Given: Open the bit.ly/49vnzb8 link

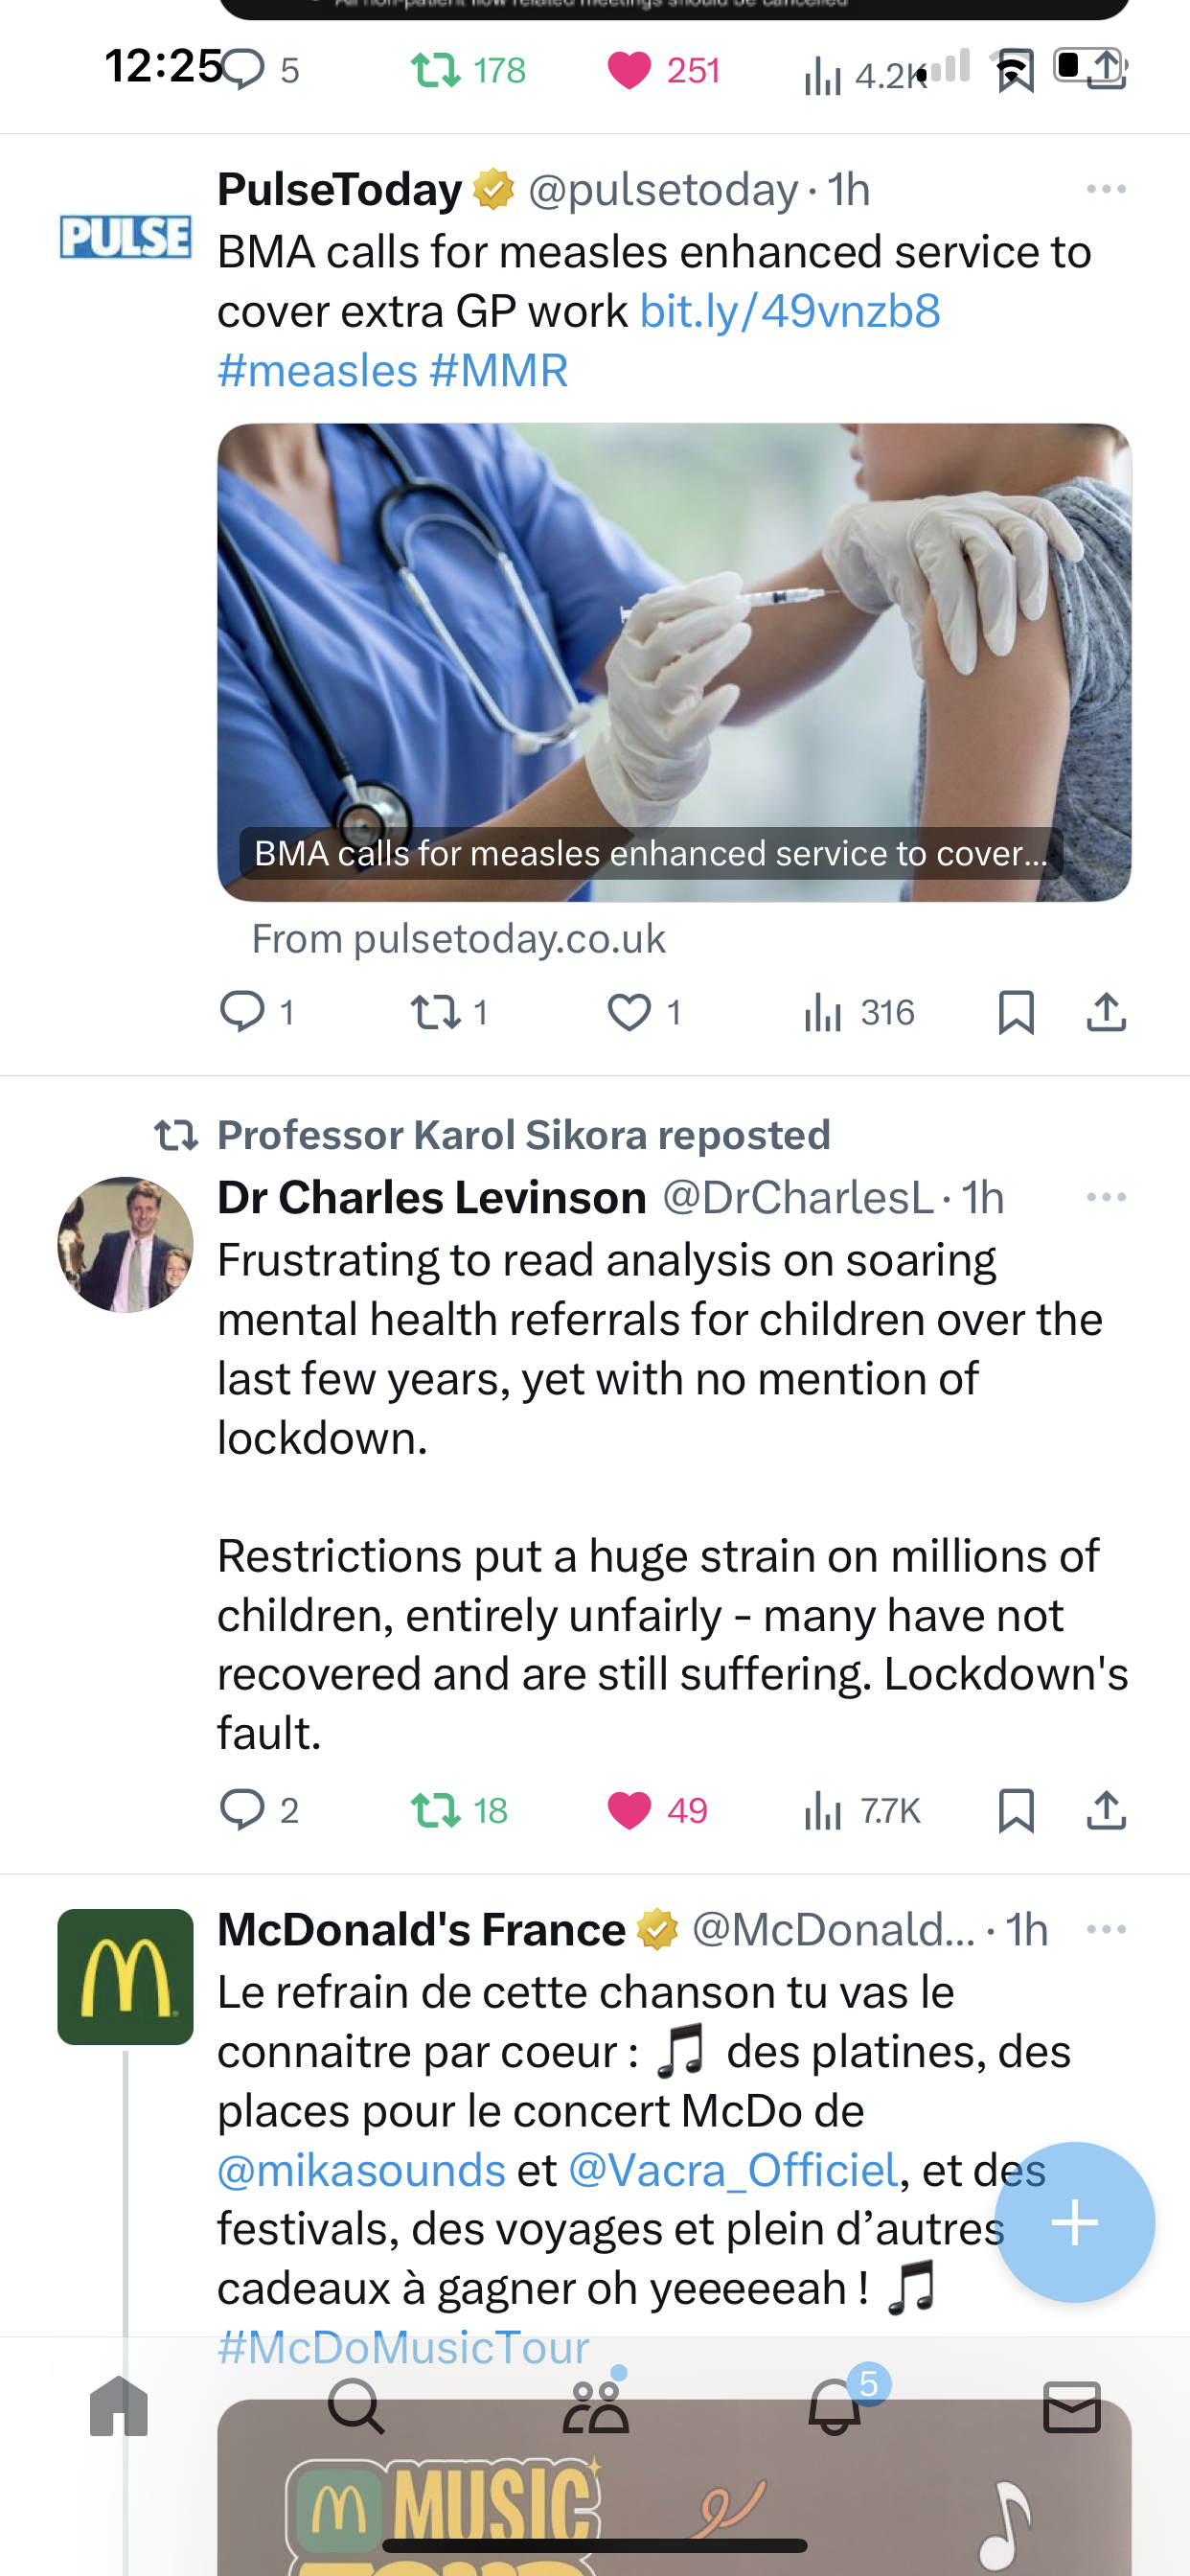Looking at the screenshot, I should tap(790, 311).
